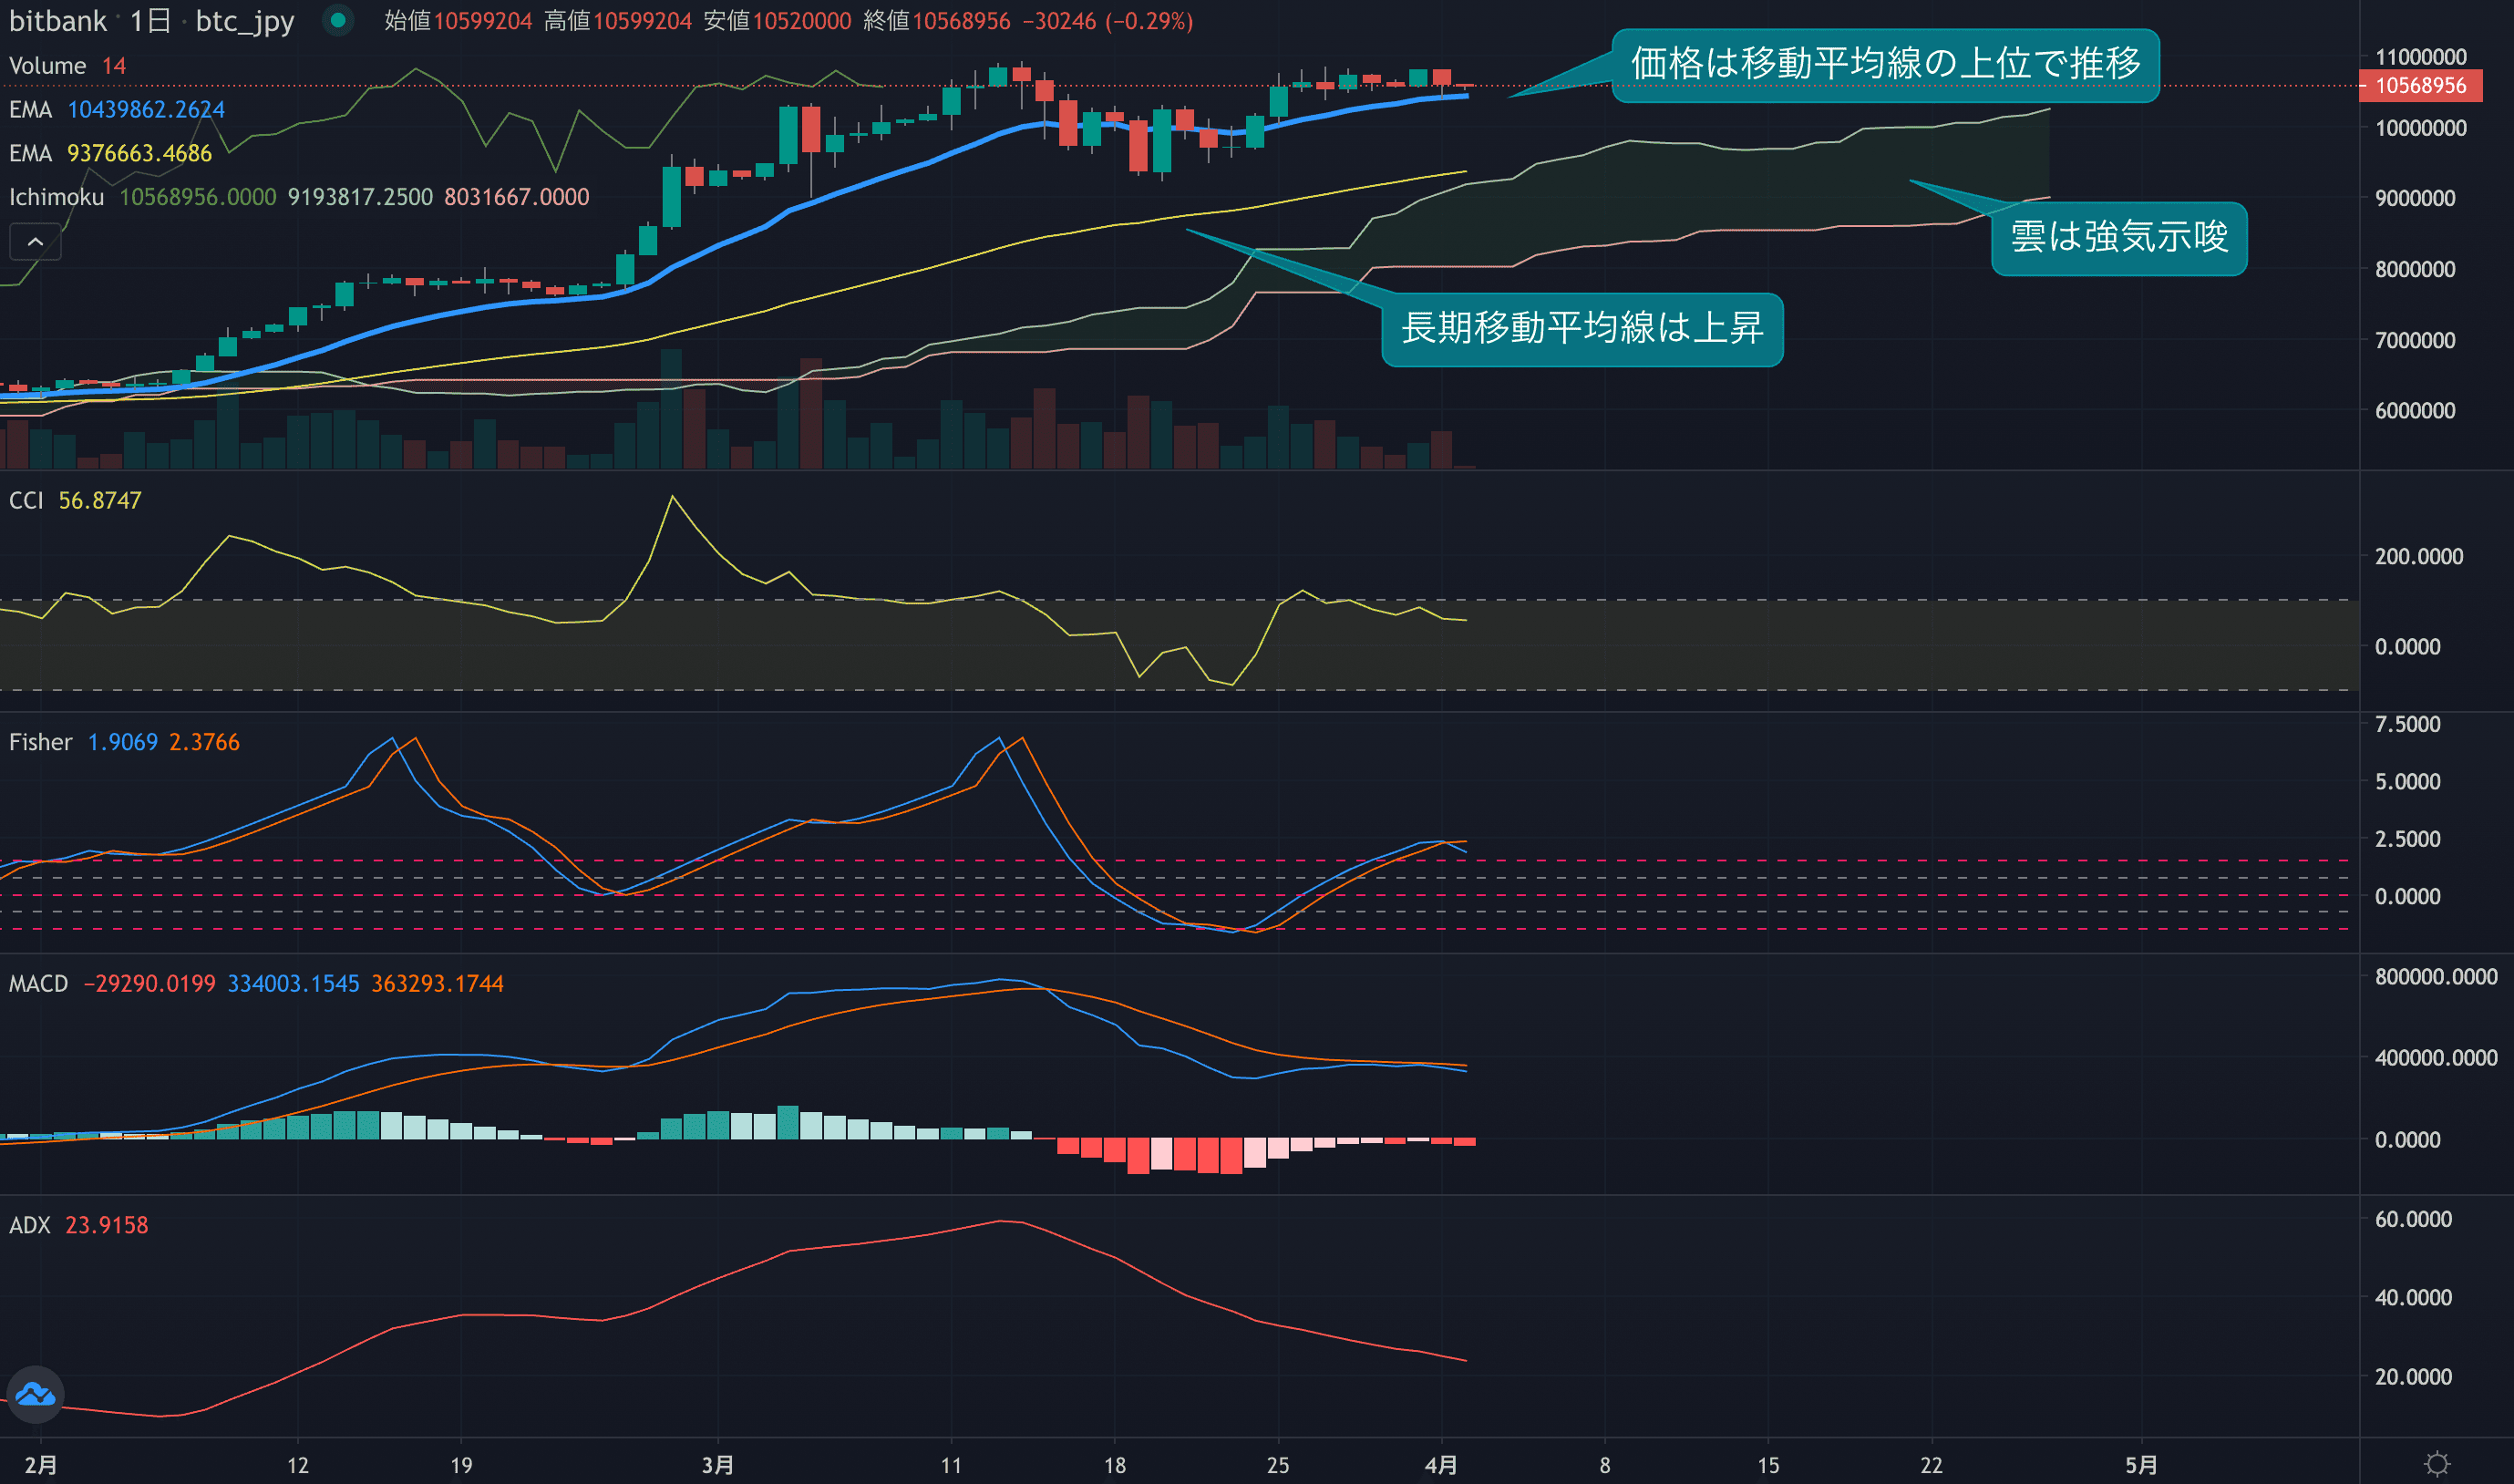This screenshot has height=1484, width=2514.
Task: Open chart settings gear icon
Action: tap(2437, 1464)
